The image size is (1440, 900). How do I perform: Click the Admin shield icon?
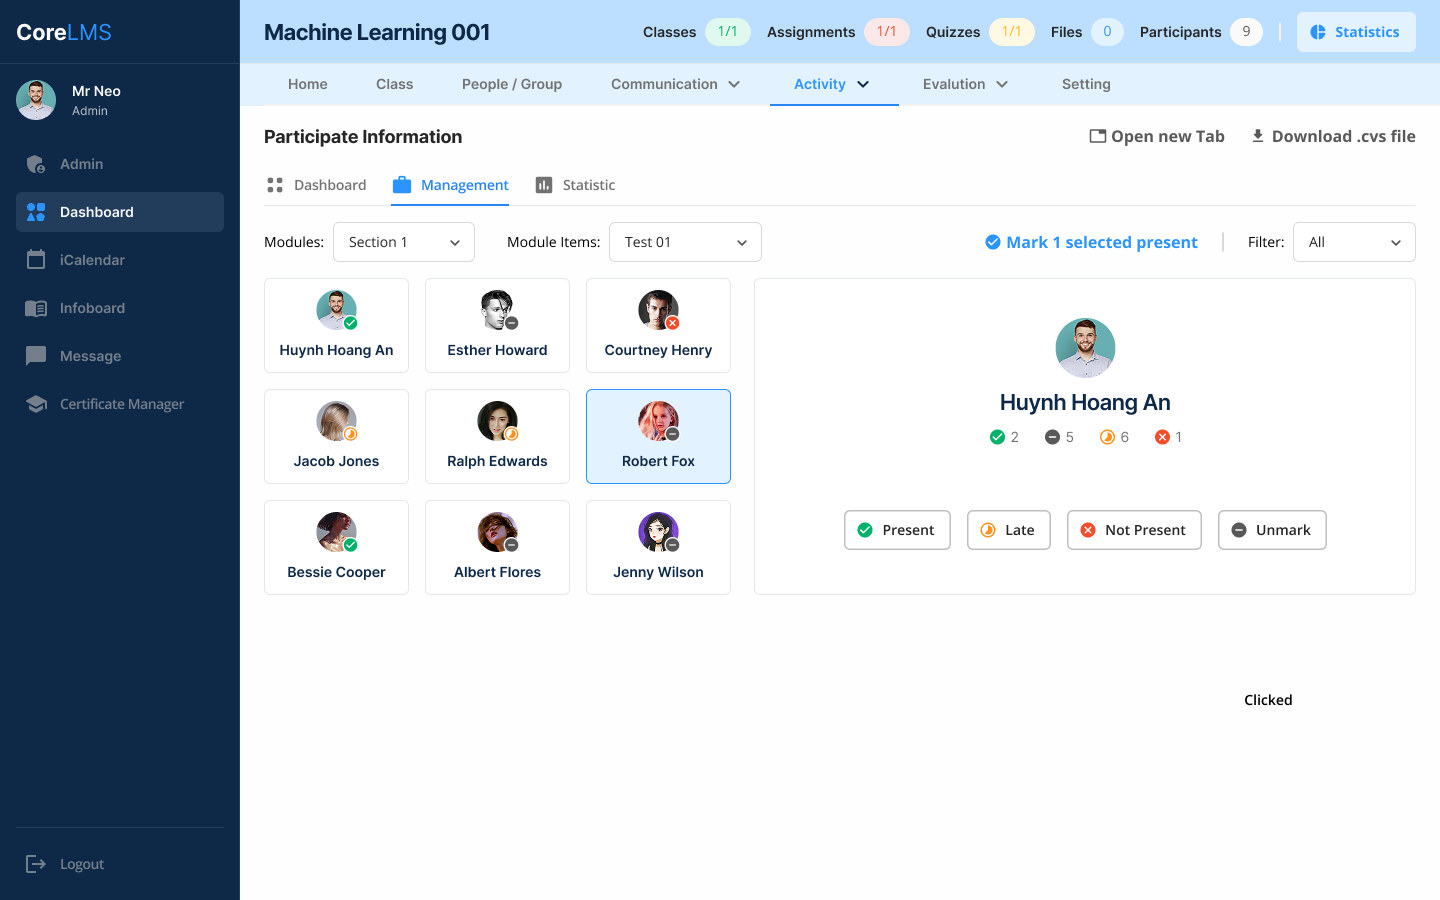click(x=36, y=164)
